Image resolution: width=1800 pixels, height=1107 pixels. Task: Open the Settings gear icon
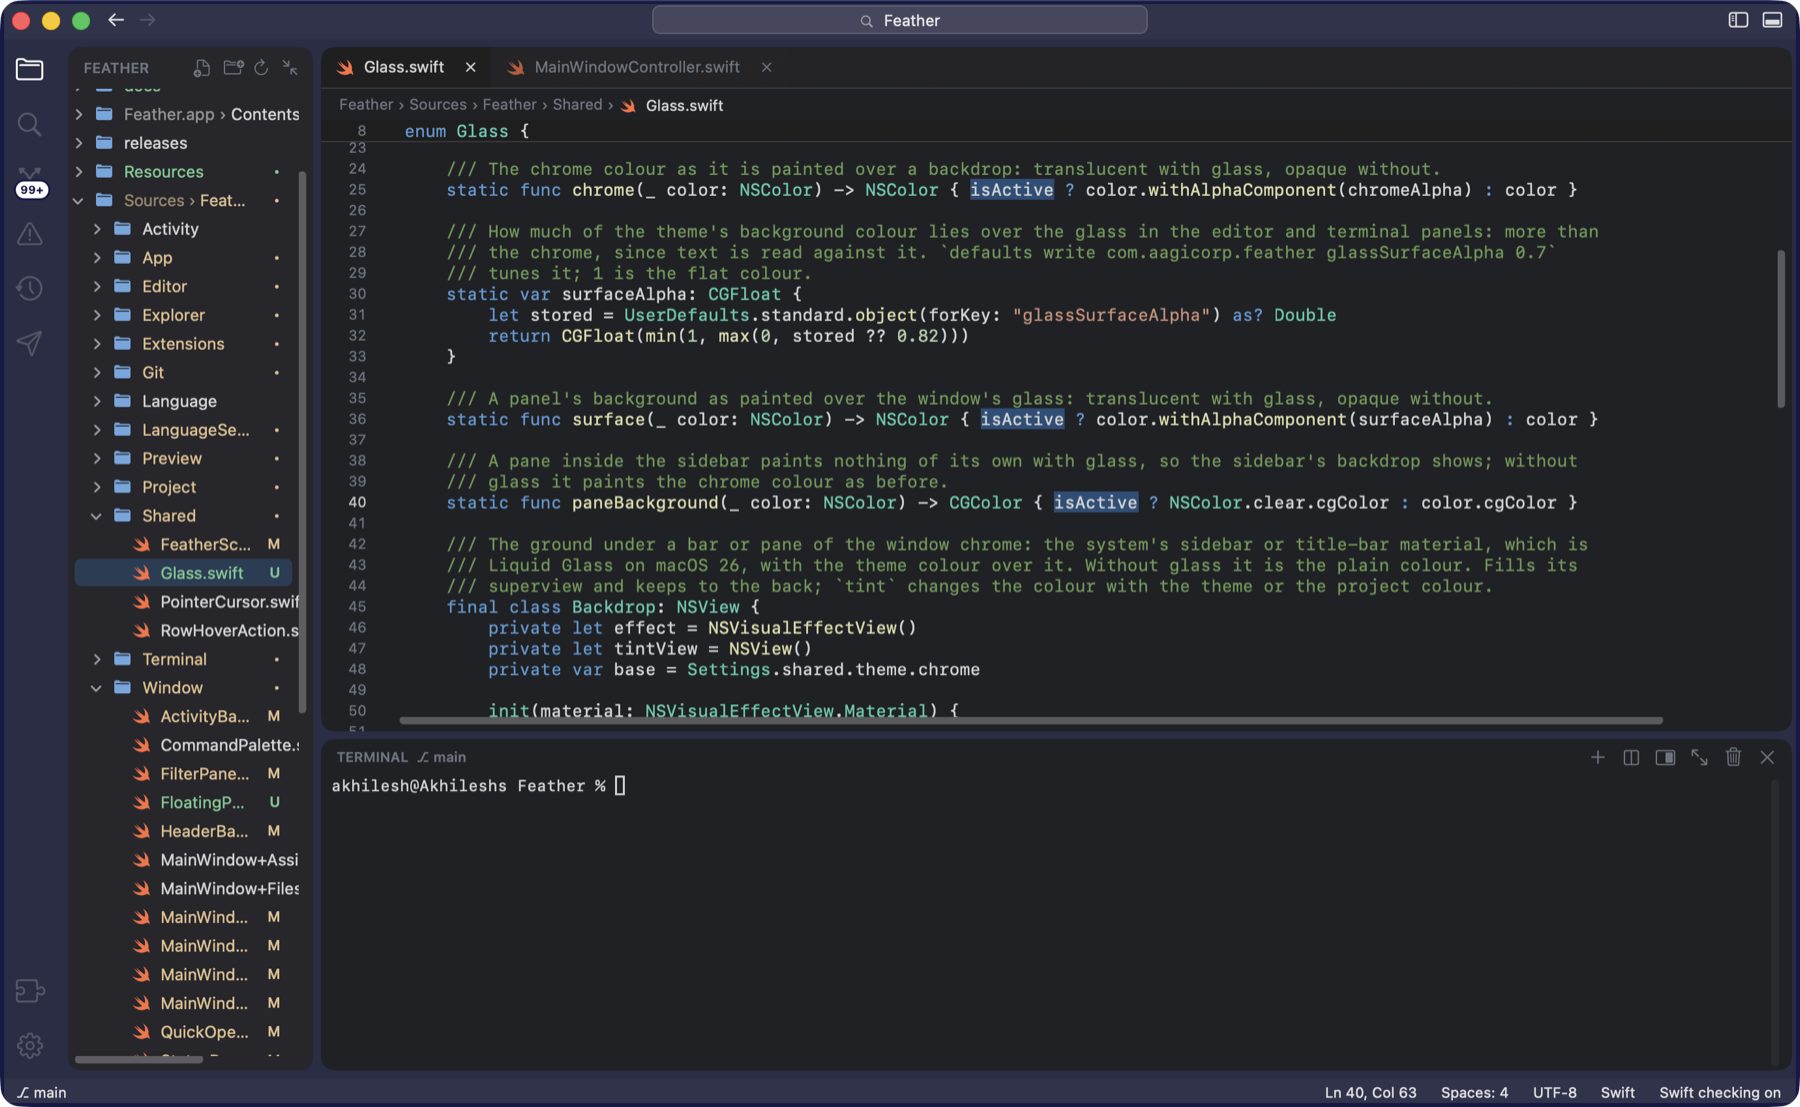[x=30, y=1045]
